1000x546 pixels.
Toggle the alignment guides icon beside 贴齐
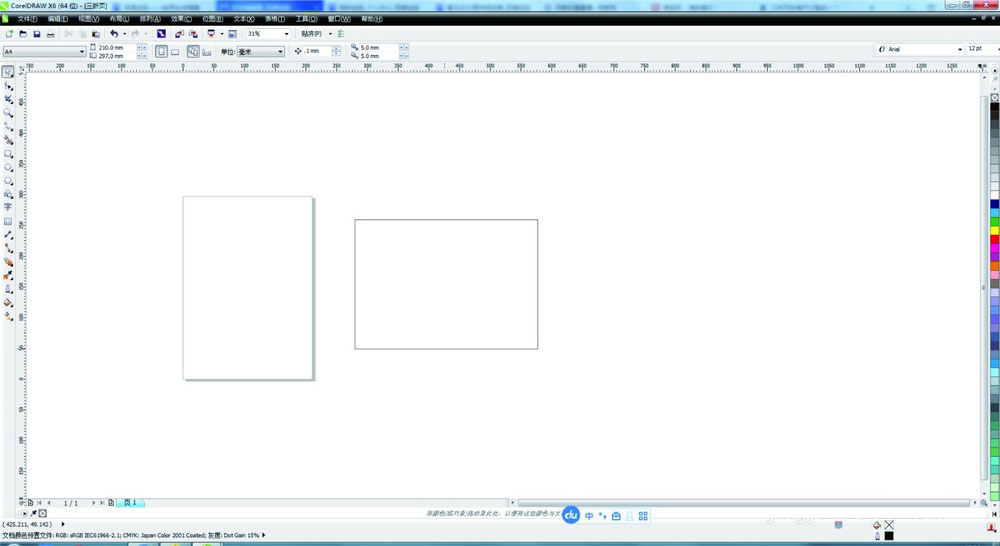click(x=341, y=34)
